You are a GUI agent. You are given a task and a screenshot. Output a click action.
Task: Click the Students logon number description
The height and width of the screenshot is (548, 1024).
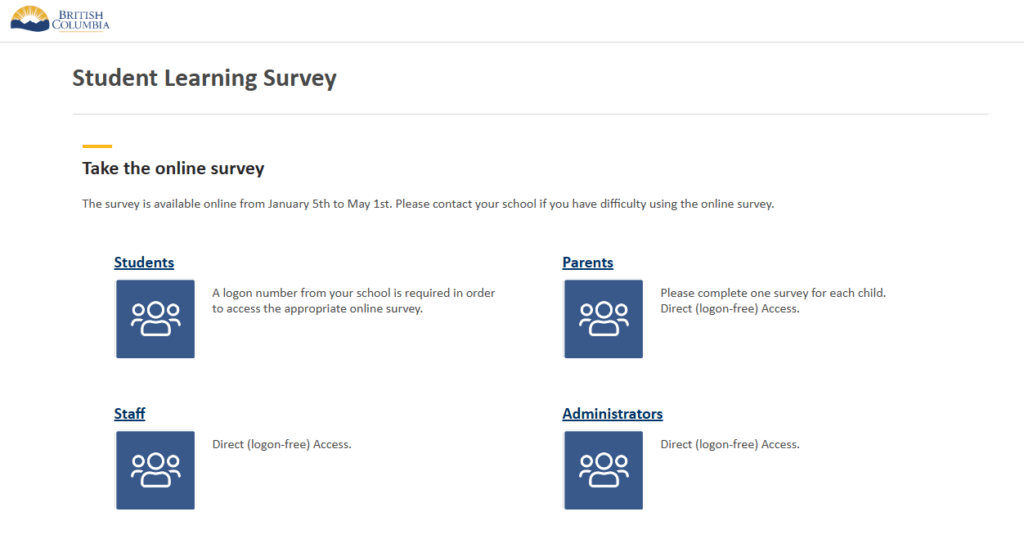coord(353,301)
